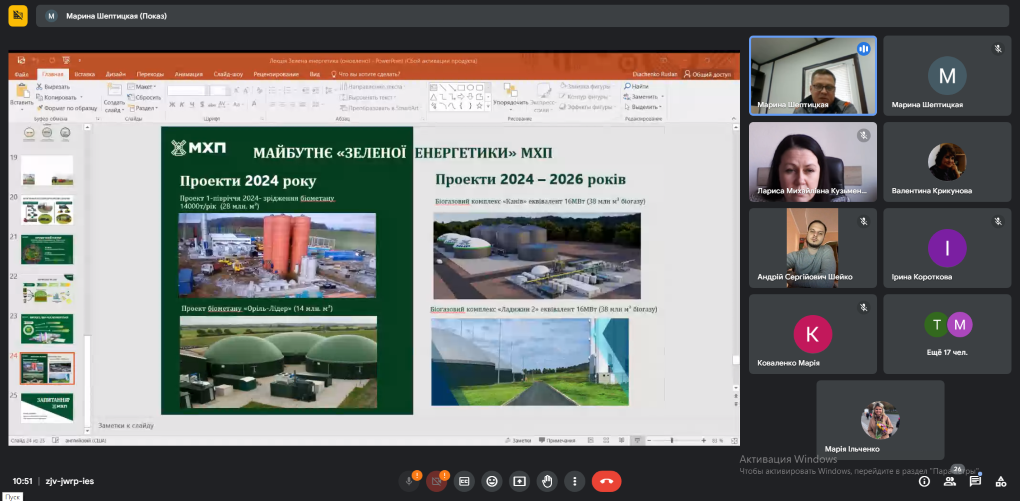Open the Вид ribbon tab
1020x501 pixels.
tap(315, 74)
